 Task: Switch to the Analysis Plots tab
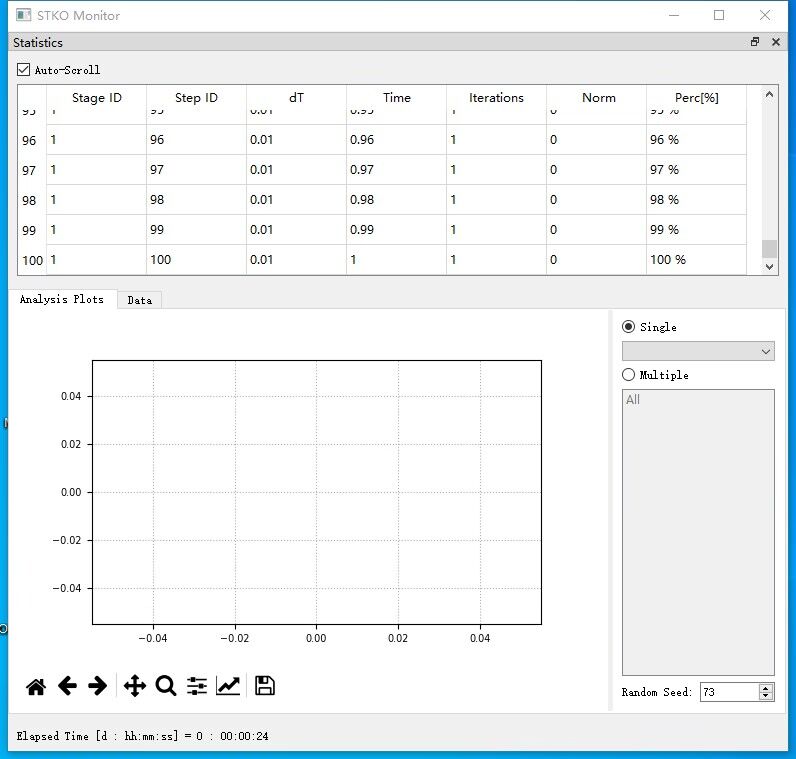[x=62, y=299]
